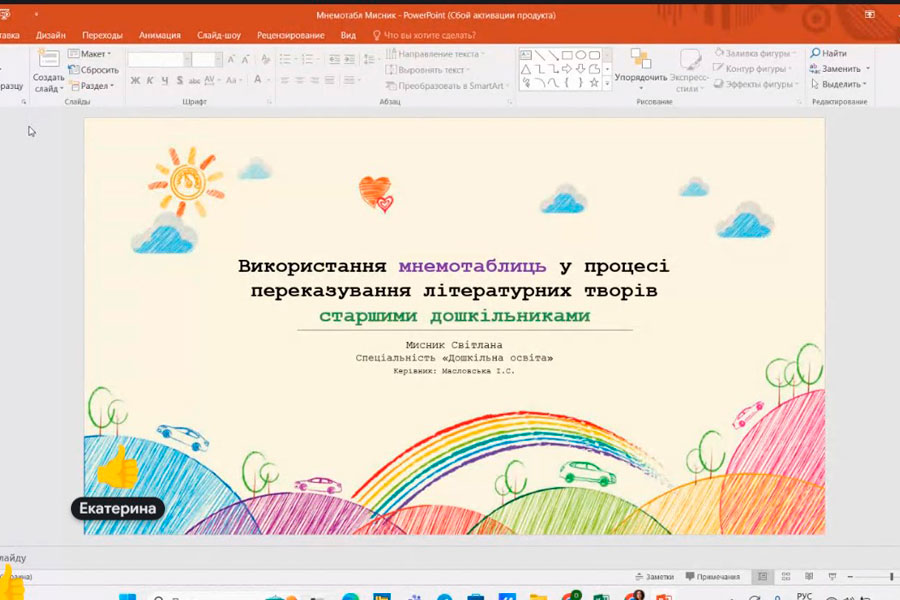
Task: Toggle Заметки notes pane in status bar
Action: click(653, 577)
